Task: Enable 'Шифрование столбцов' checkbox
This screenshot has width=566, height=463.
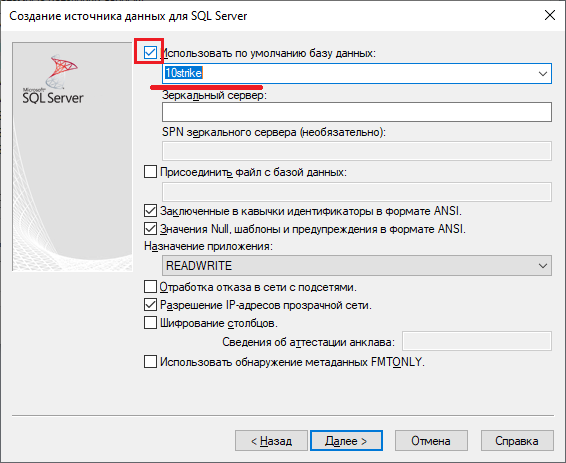Action: 150,322
